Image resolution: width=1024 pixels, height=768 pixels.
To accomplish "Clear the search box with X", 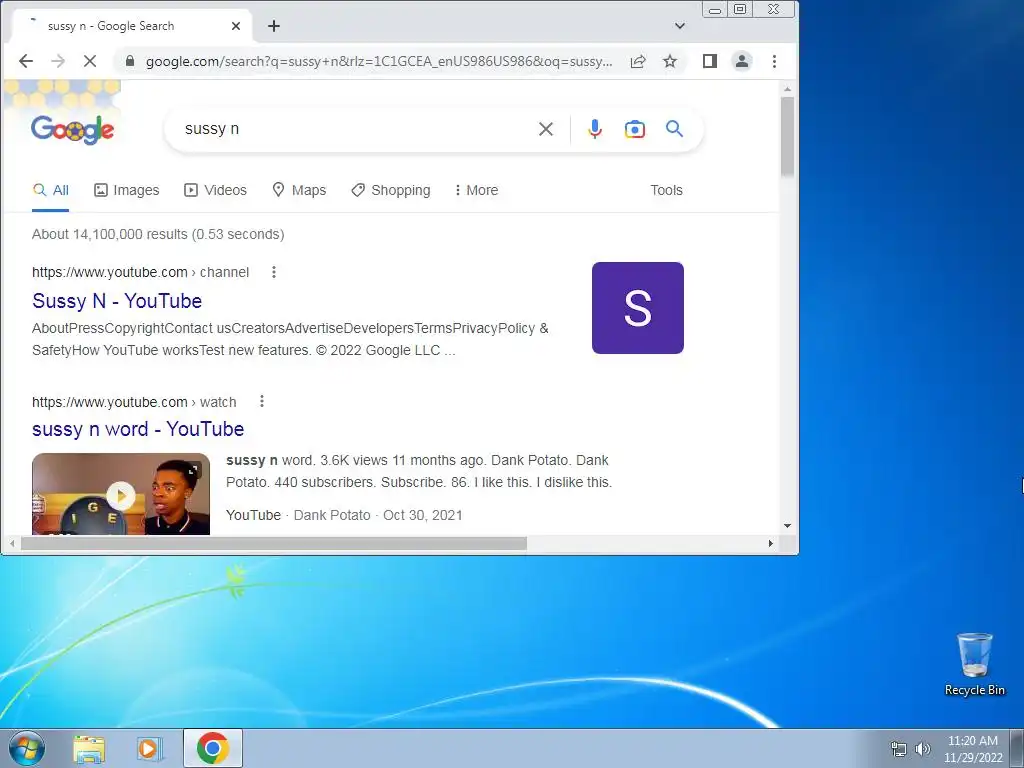I will [x=546, y=129].
